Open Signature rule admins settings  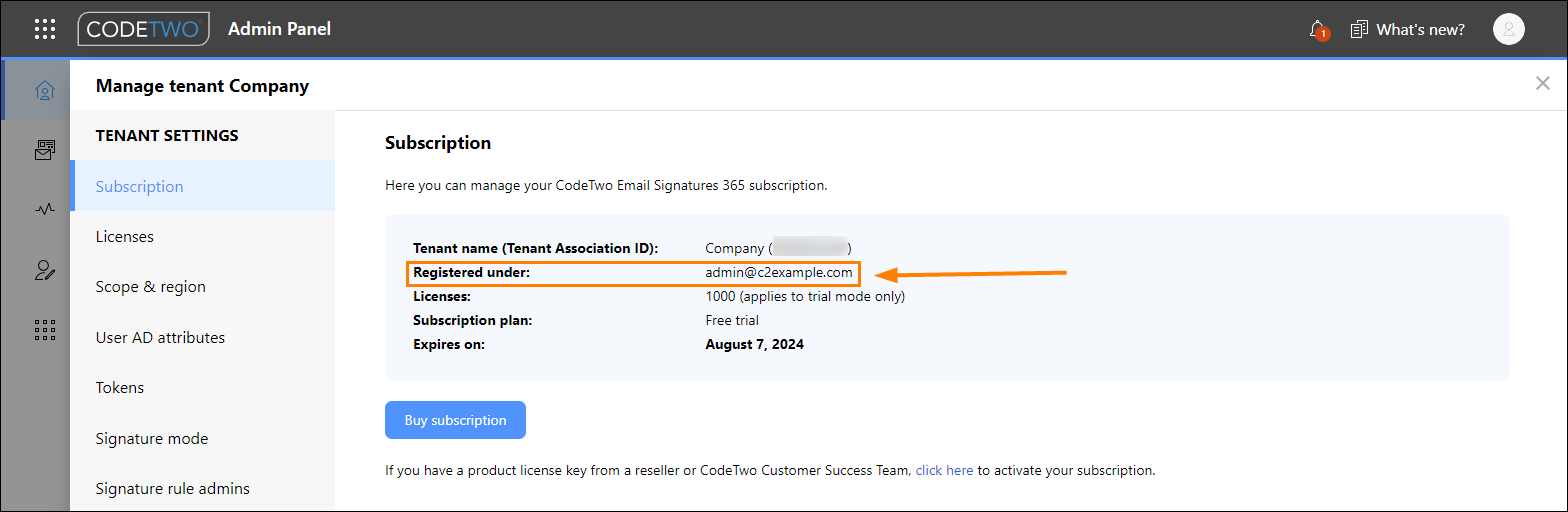coord(202,489)
